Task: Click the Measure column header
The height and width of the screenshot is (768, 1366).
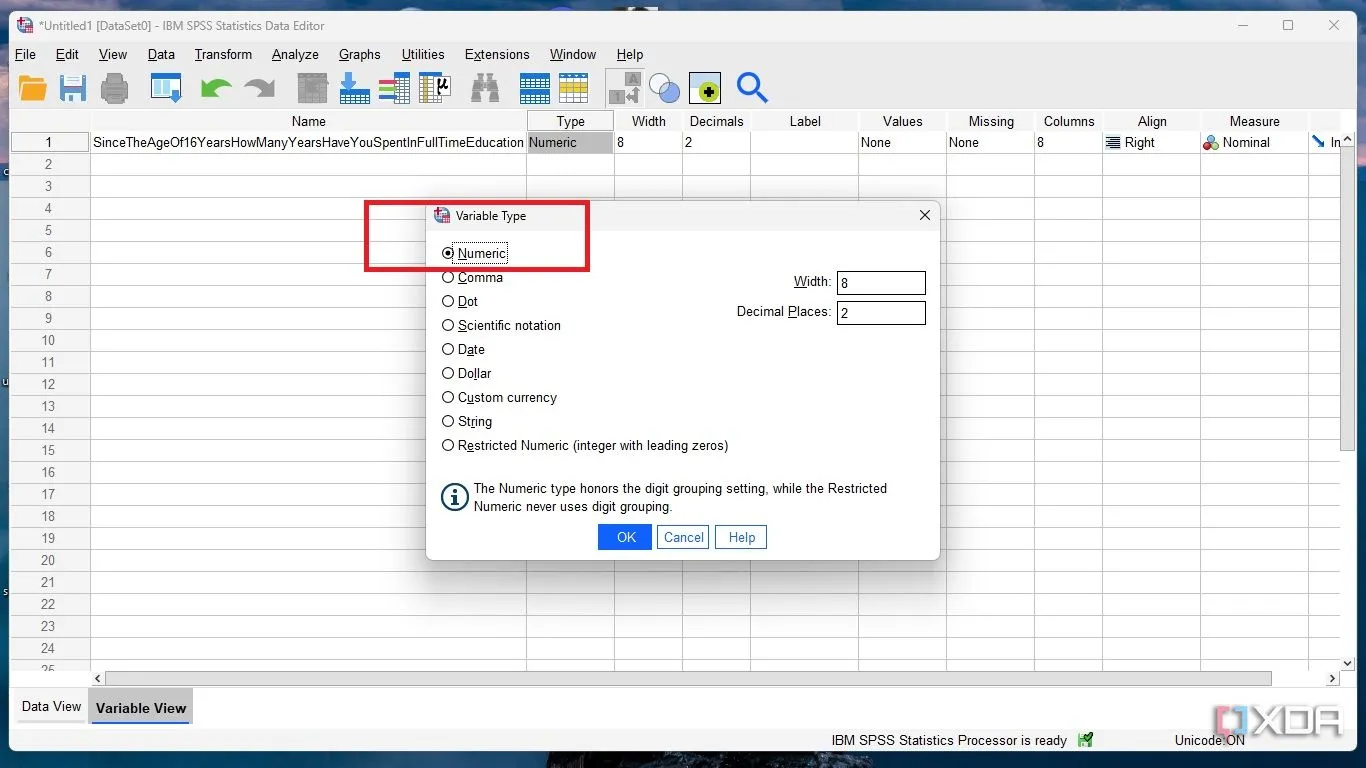Action: 1254,121
